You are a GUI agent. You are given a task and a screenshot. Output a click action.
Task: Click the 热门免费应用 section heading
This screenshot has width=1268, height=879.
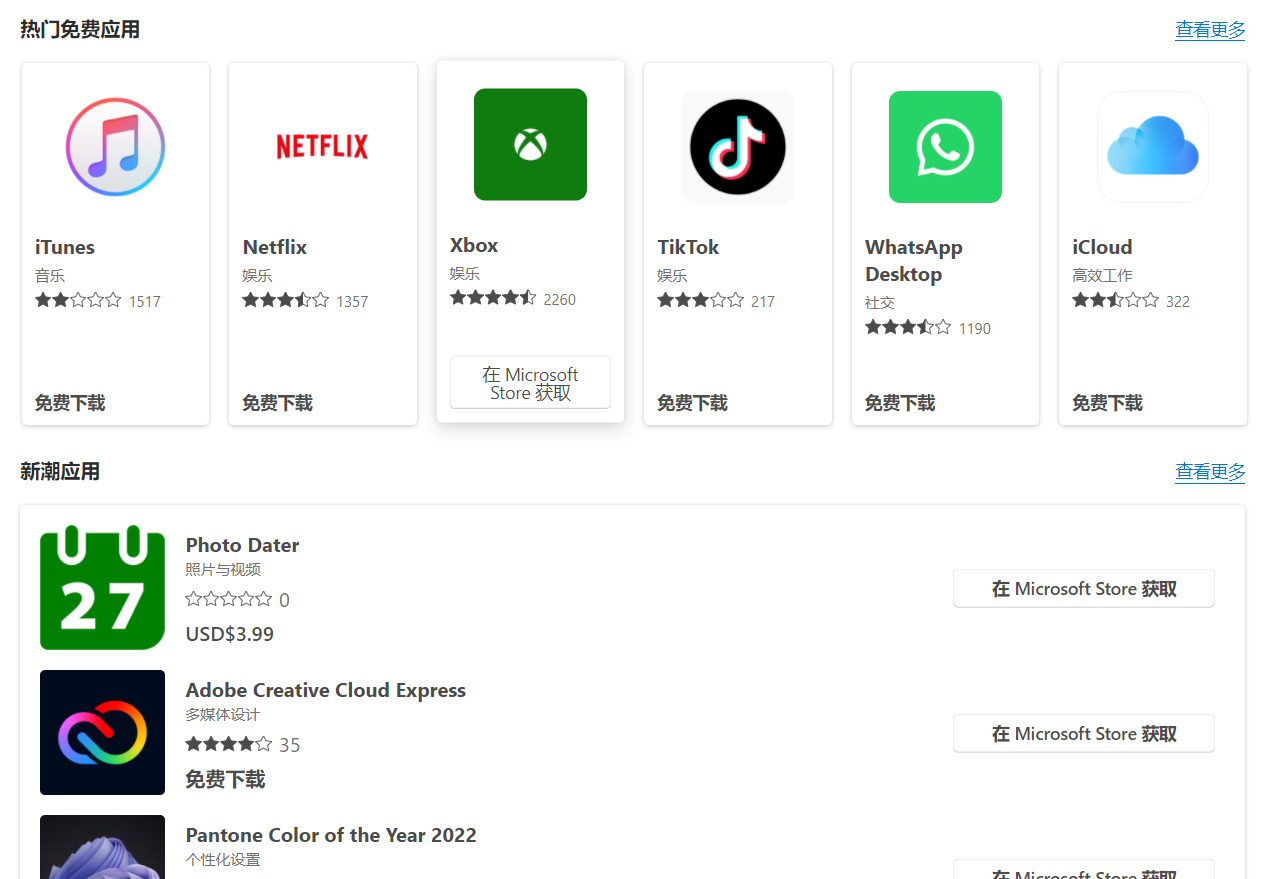80,30
